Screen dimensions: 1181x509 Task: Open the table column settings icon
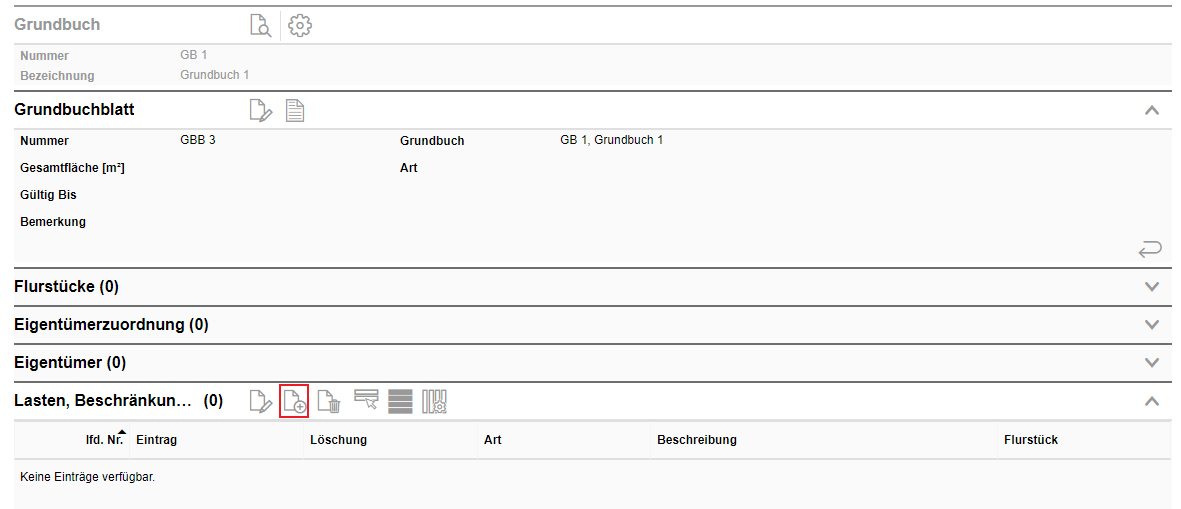click(434, 401)
